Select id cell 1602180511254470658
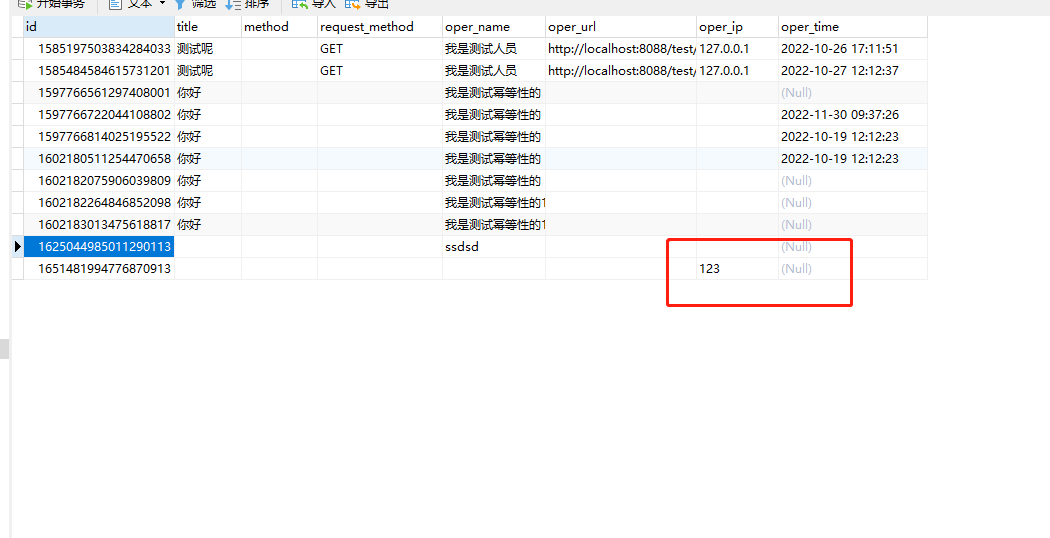Screen dimensions: 1050x538 99,159
